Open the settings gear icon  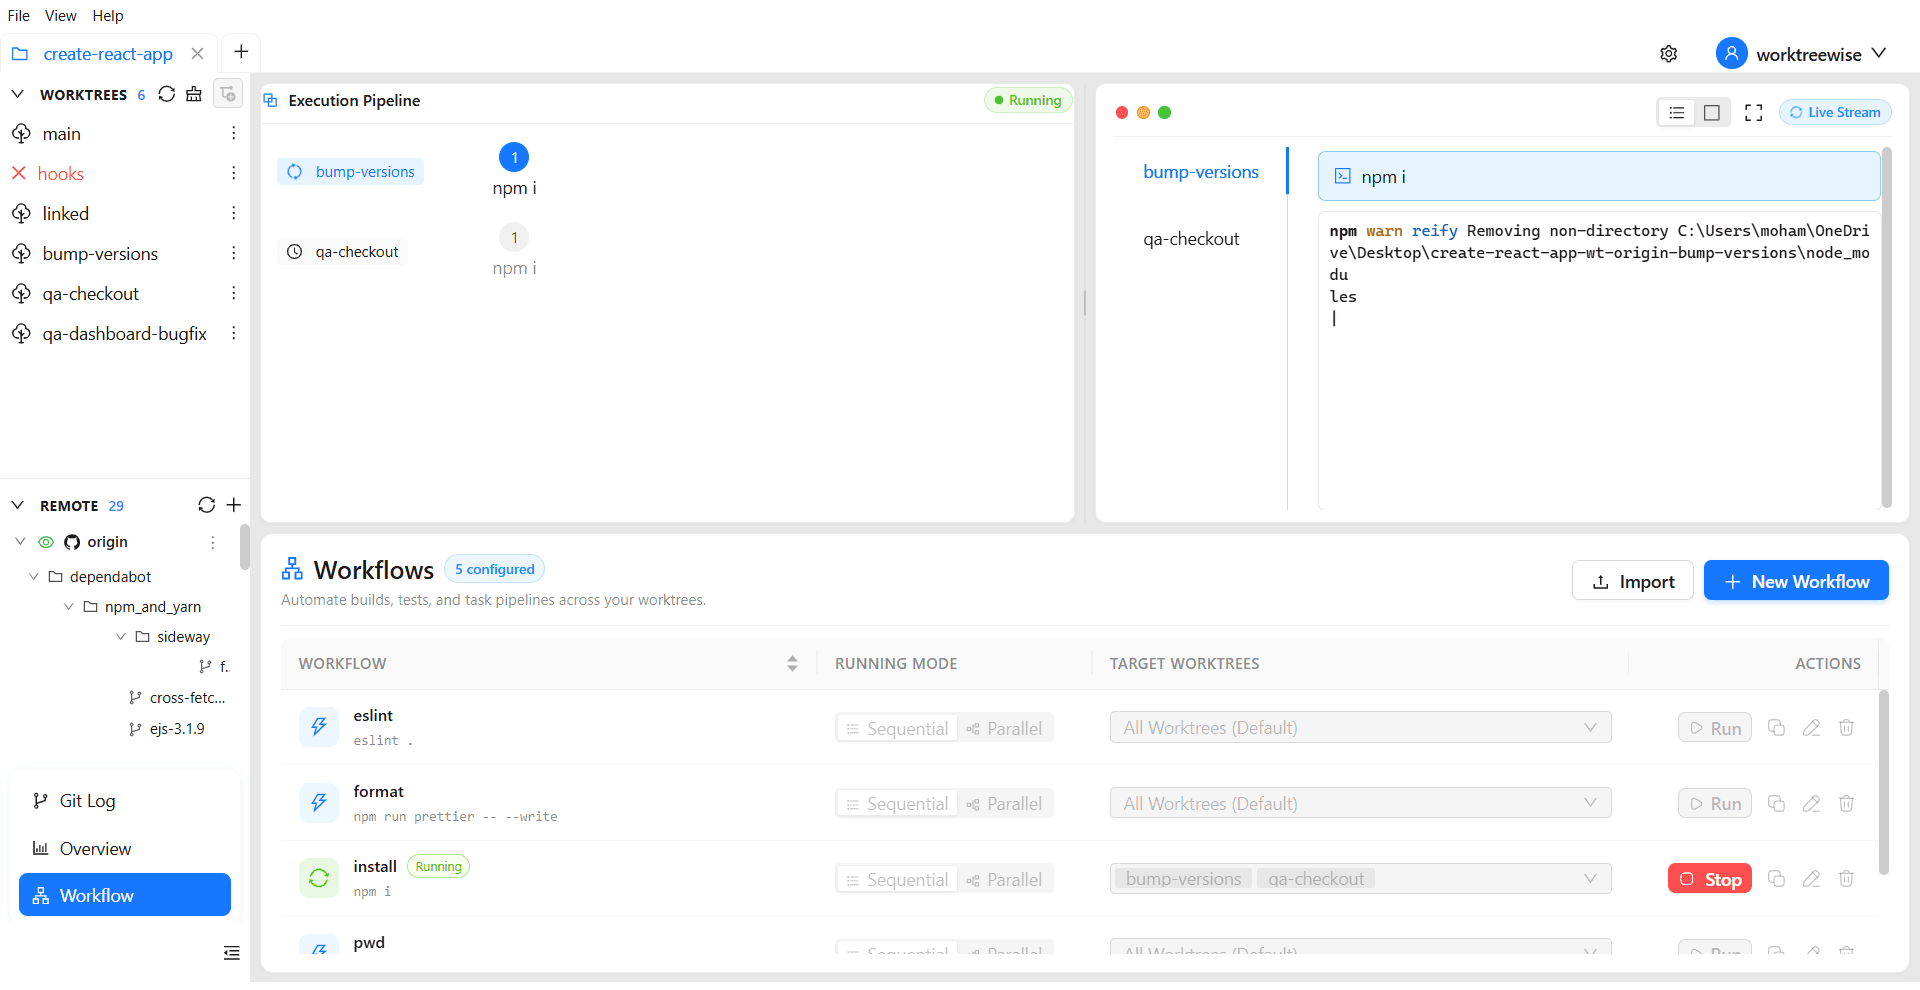click(1668, 54)
